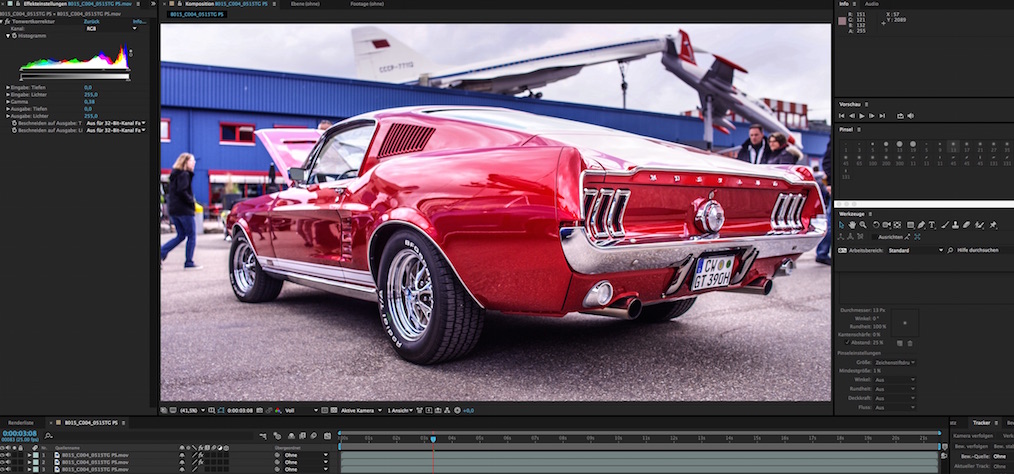Switch to the Renderliste tab
This screenshot has width=1014, height=474.
click(21, 422)
